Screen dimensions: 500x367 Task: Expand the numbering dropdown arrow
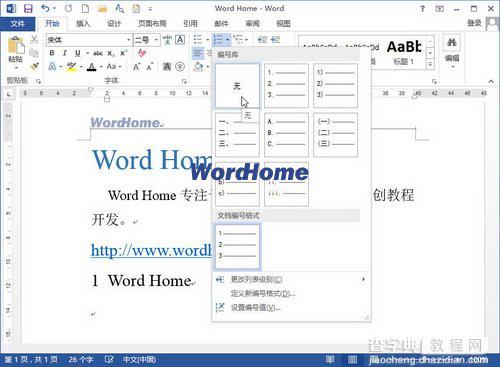click(228, 40)
